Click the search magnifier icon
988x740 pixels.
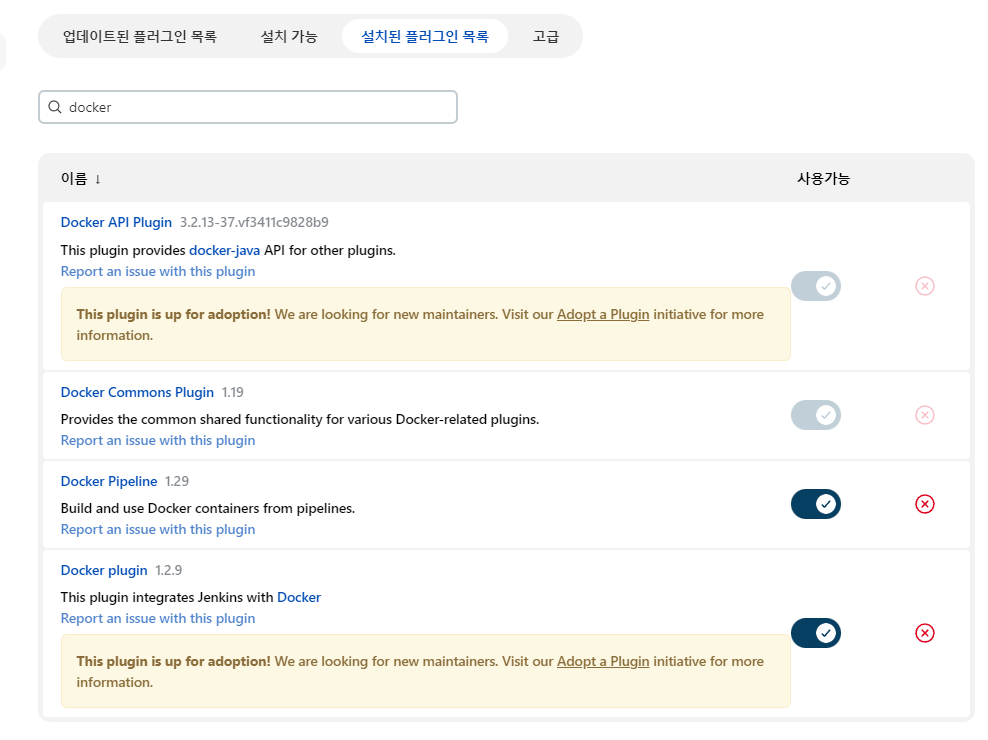click(55, 107)
